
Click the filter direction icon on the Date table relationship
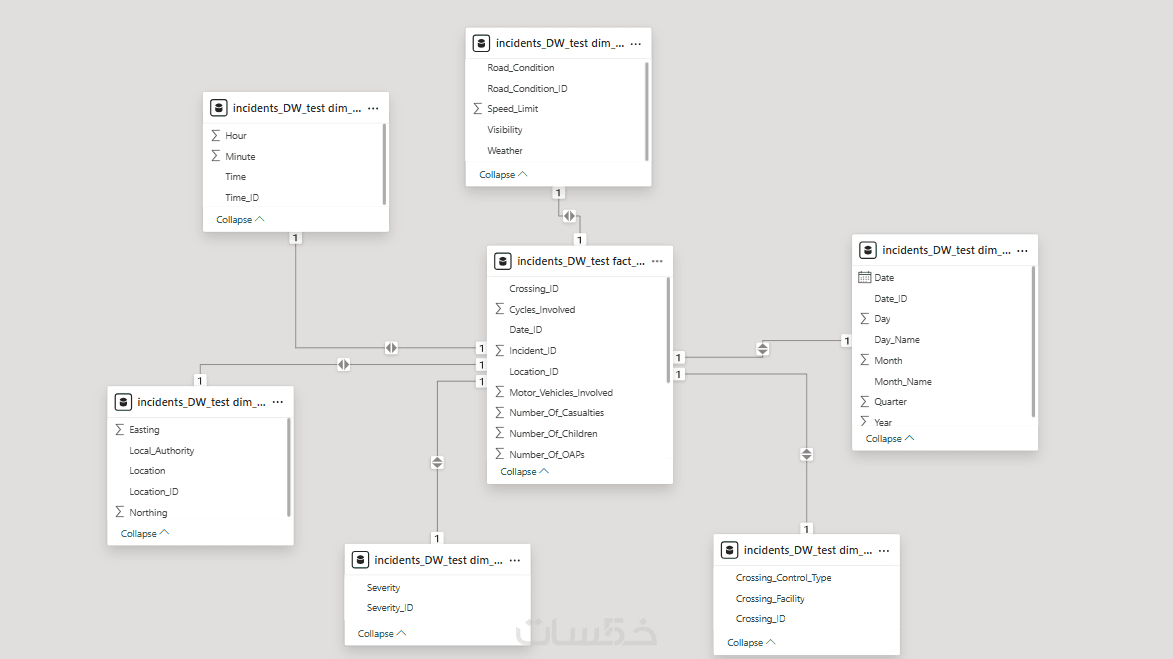click(763, 348)
